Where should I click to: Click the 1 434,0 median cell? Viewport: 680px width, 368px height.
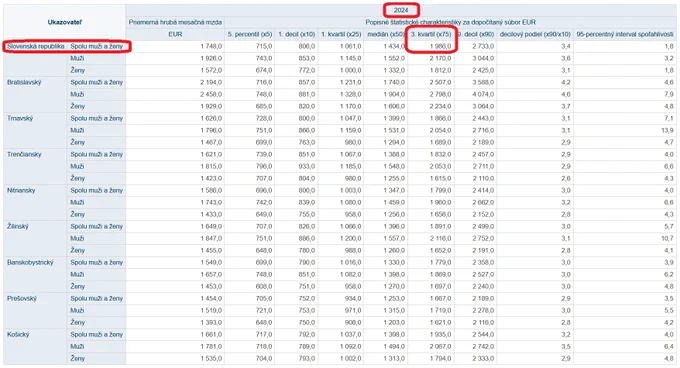point(394,46)
